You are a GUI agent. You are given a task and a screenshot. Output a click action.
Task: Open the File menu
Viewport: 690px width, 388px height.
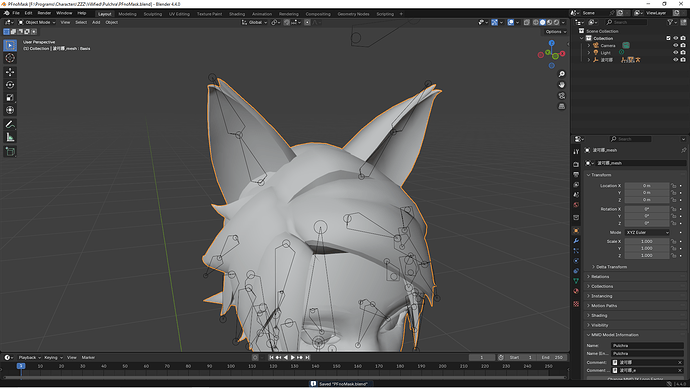16,13
